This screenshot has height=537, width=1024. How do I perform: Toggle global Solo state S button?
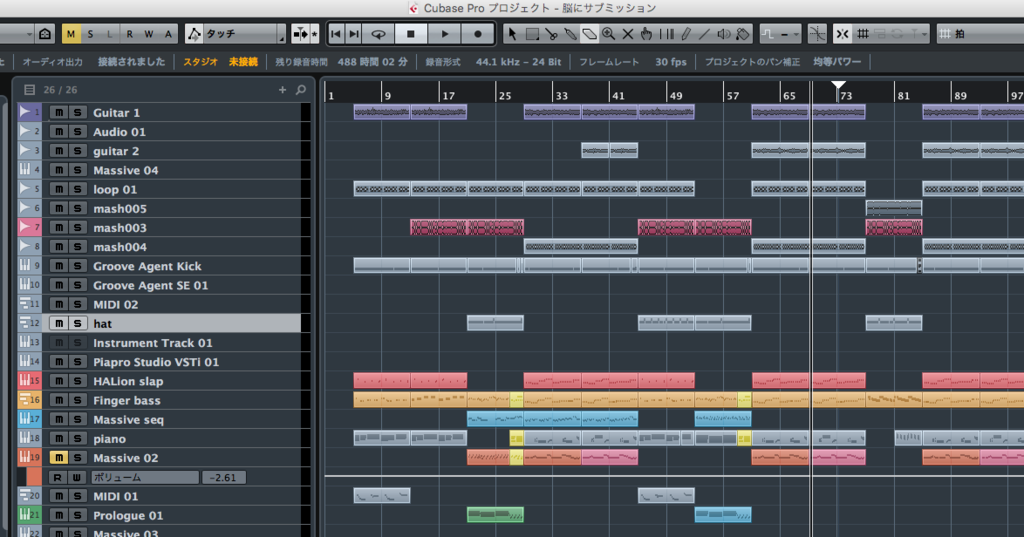[90, 34]
